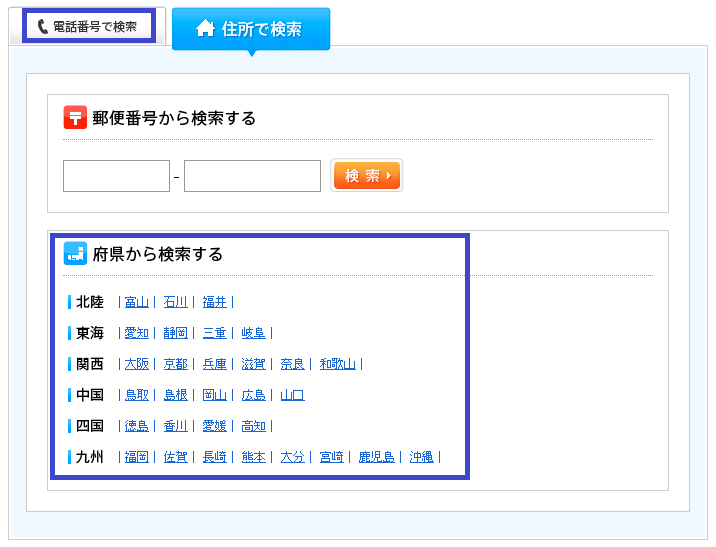This screenshot has width=716, height=547.
Task: Click the phone icon in the tab
Action: point(42,27)
